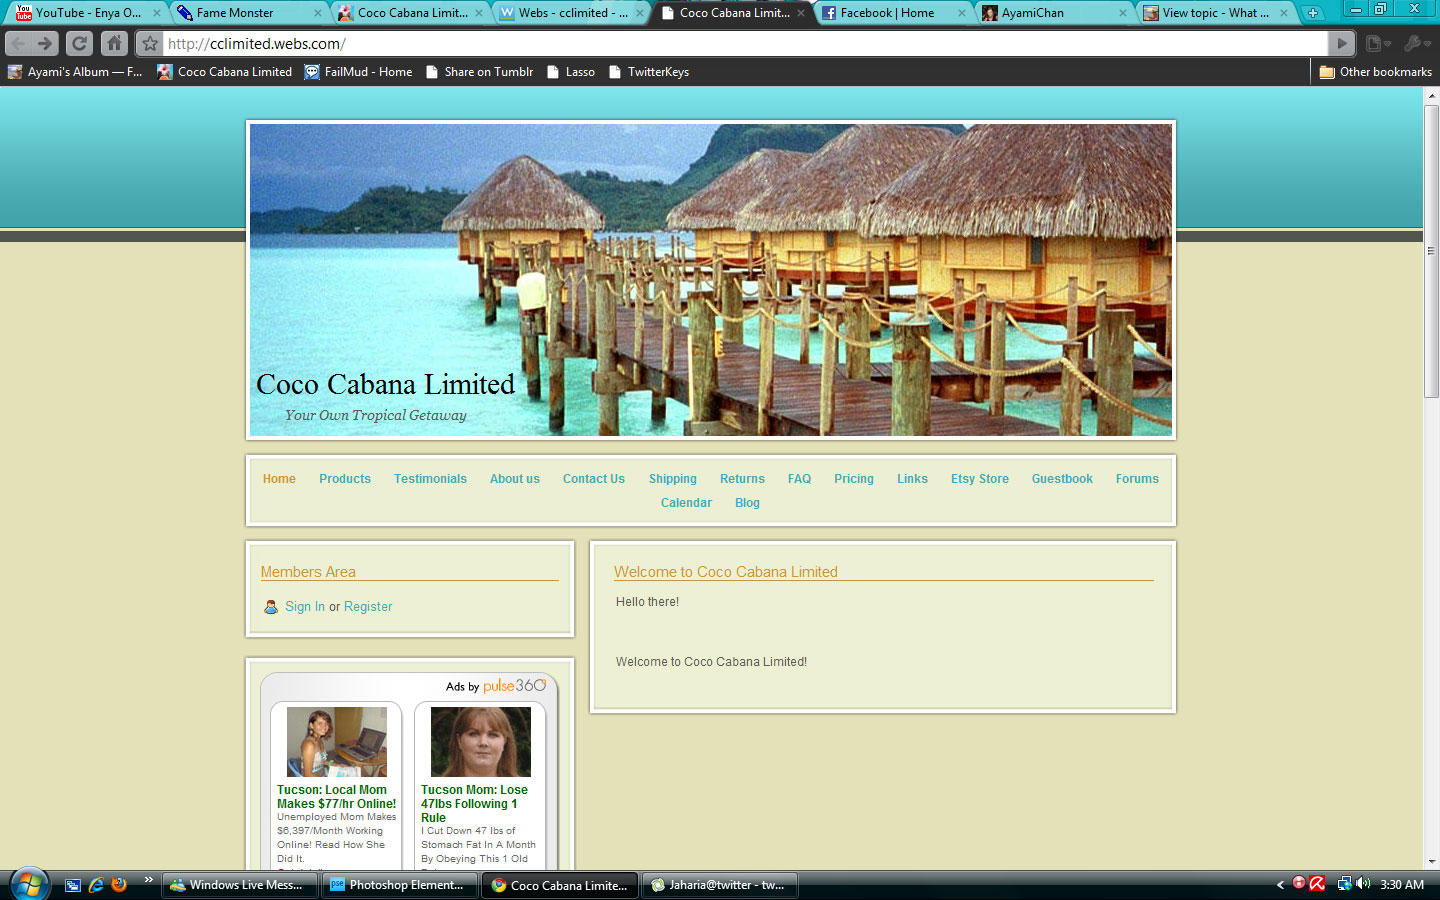Screen dimensions: 1440x900
Task: Click the address bar URL field
Action: (x=740, y=44)
